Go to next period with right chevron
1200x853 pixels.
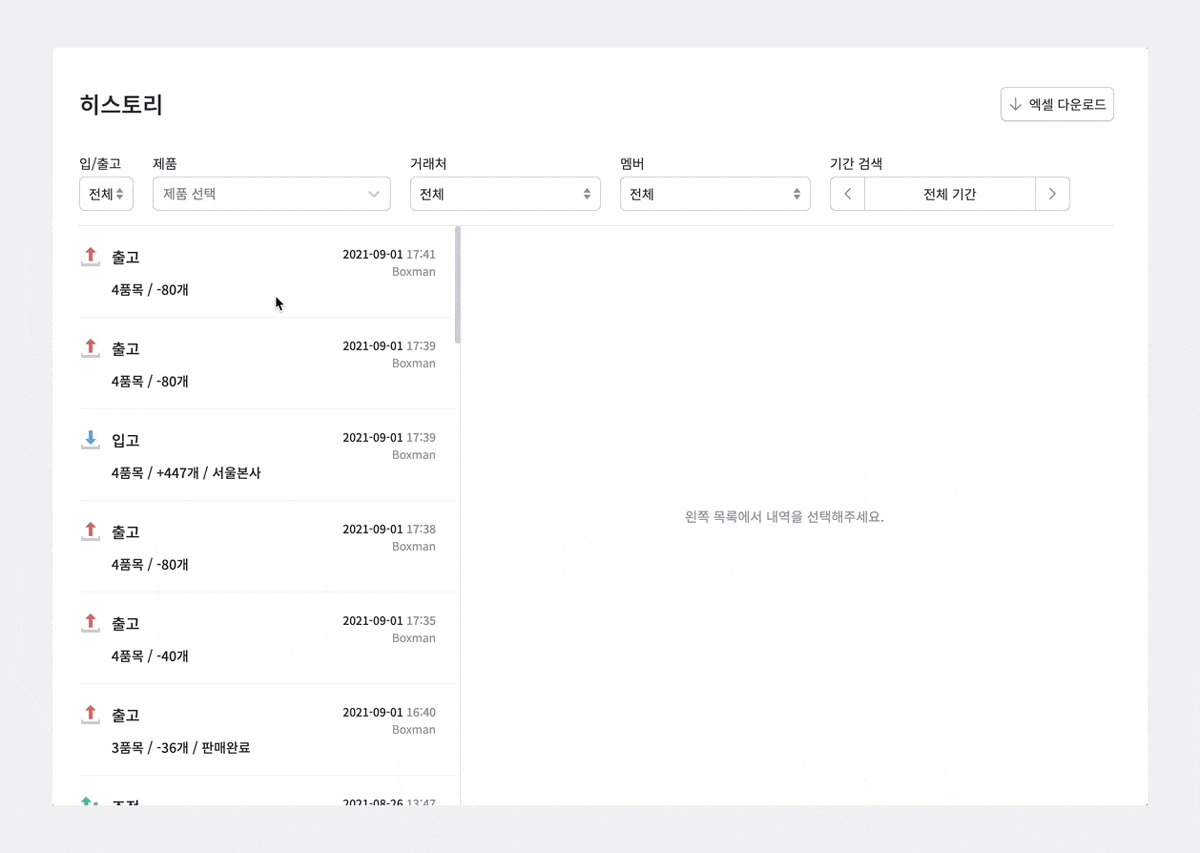[1052, 194]
